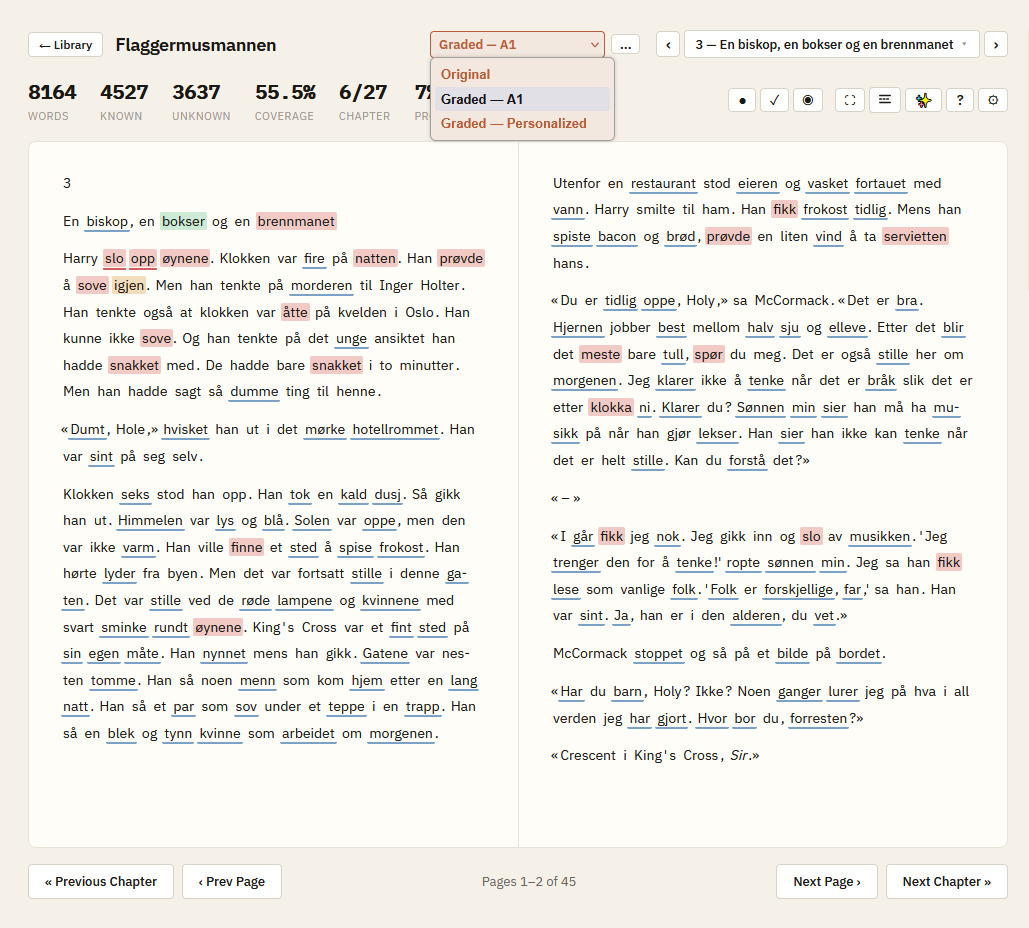The width and height of the screenshot is (1029, 928).
Task: Click the underlined word 'morderen'
Action: pyautogui.click(x=322, y=285)
